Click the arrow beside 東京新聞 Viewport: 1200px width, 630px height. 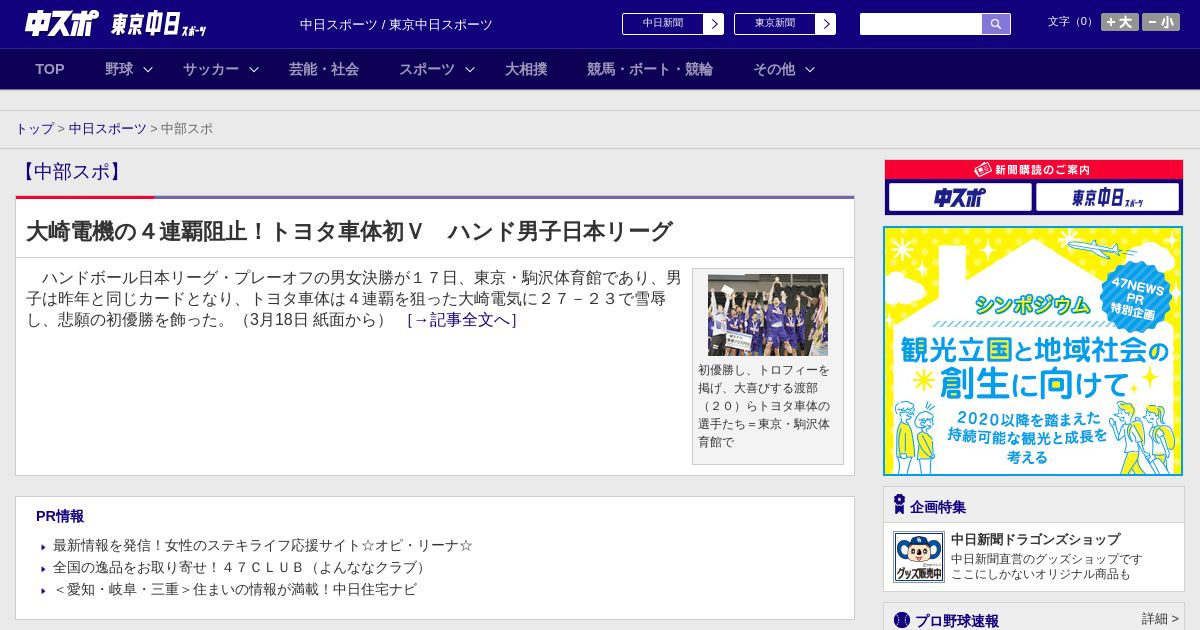(825, 24)
